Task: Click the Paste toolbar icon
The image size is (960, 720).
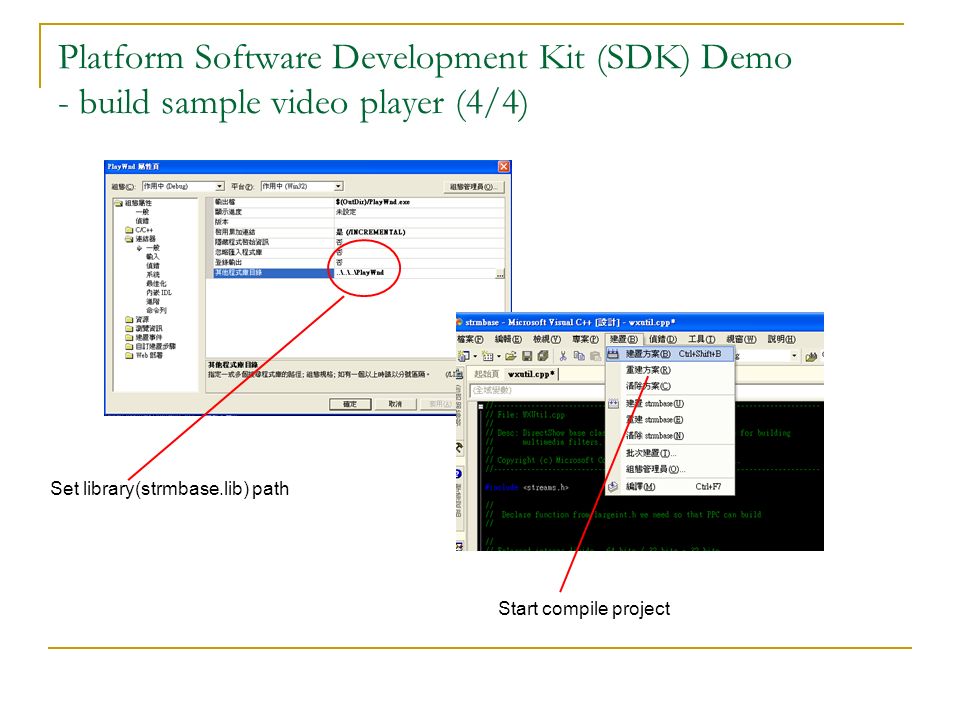Action: coord(595,356)
